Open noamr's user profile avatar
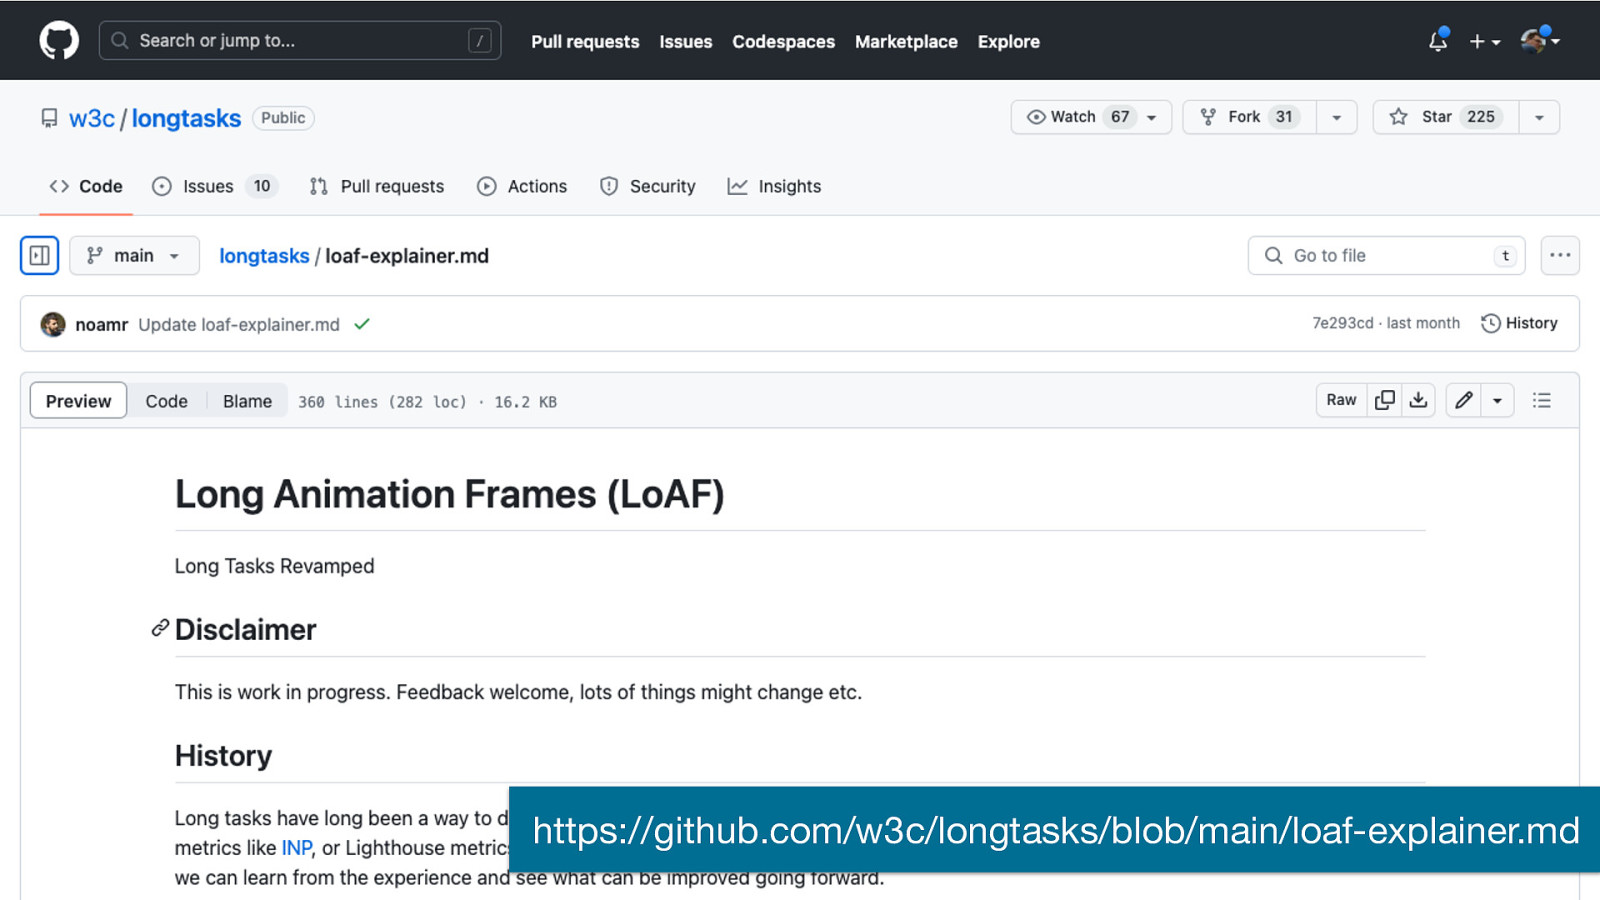Screen dimensions: 1600x900 [53, 324]
